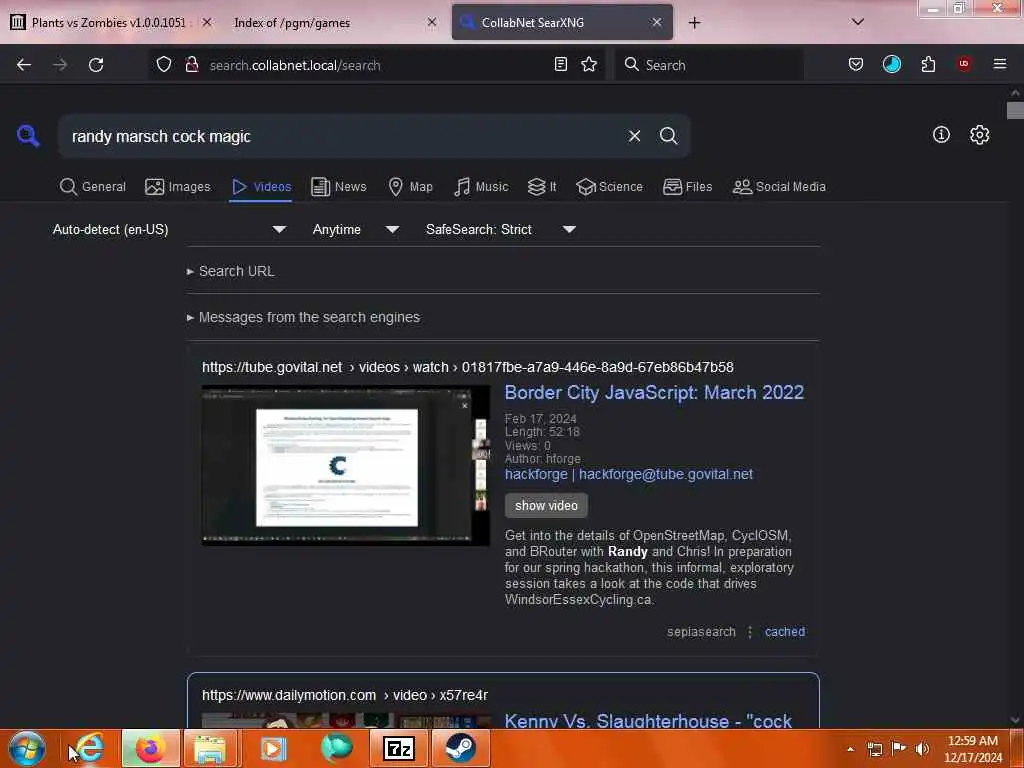Screen dimensions: 1024x768
Task: Select the General search category
Action: tap(93, 187)
